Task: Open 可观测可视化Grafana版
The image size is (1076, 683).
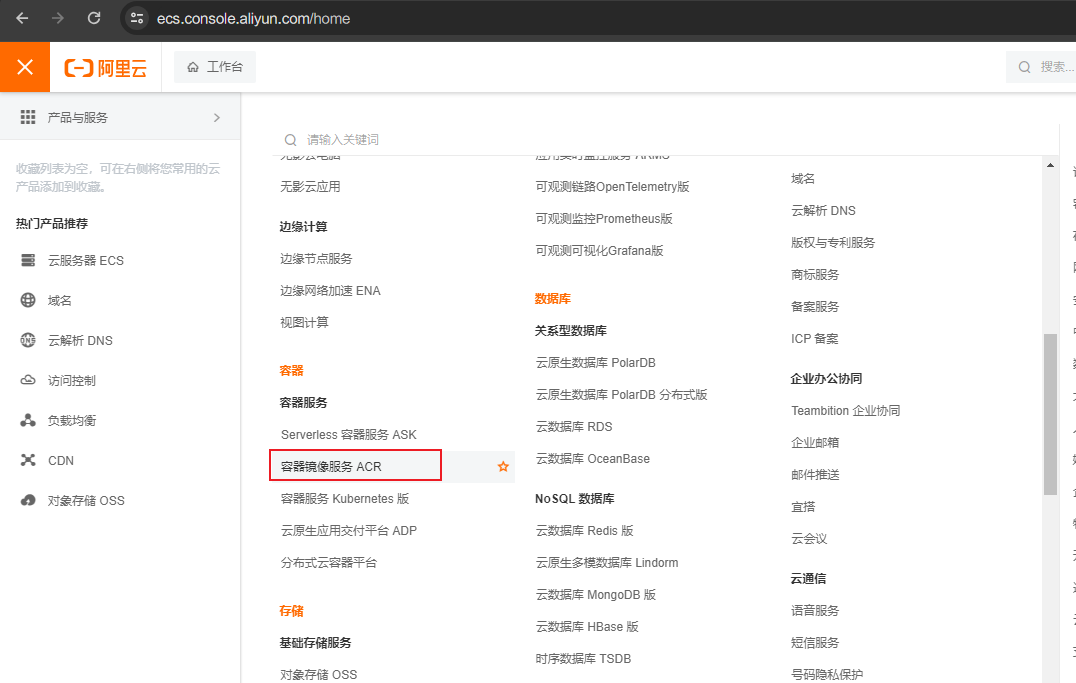Action: [599, 251]
